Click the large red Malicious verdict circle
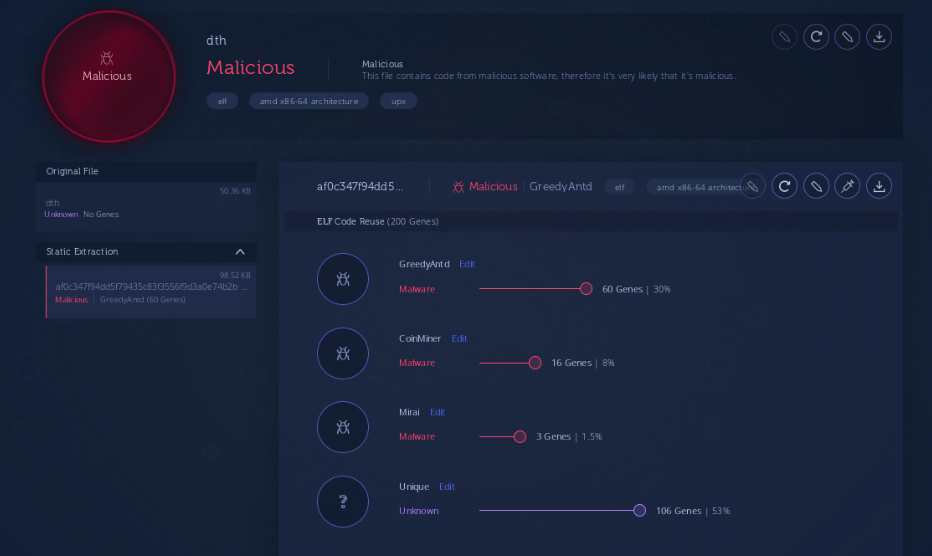This screenshot has height=556, width=932. 107,76
